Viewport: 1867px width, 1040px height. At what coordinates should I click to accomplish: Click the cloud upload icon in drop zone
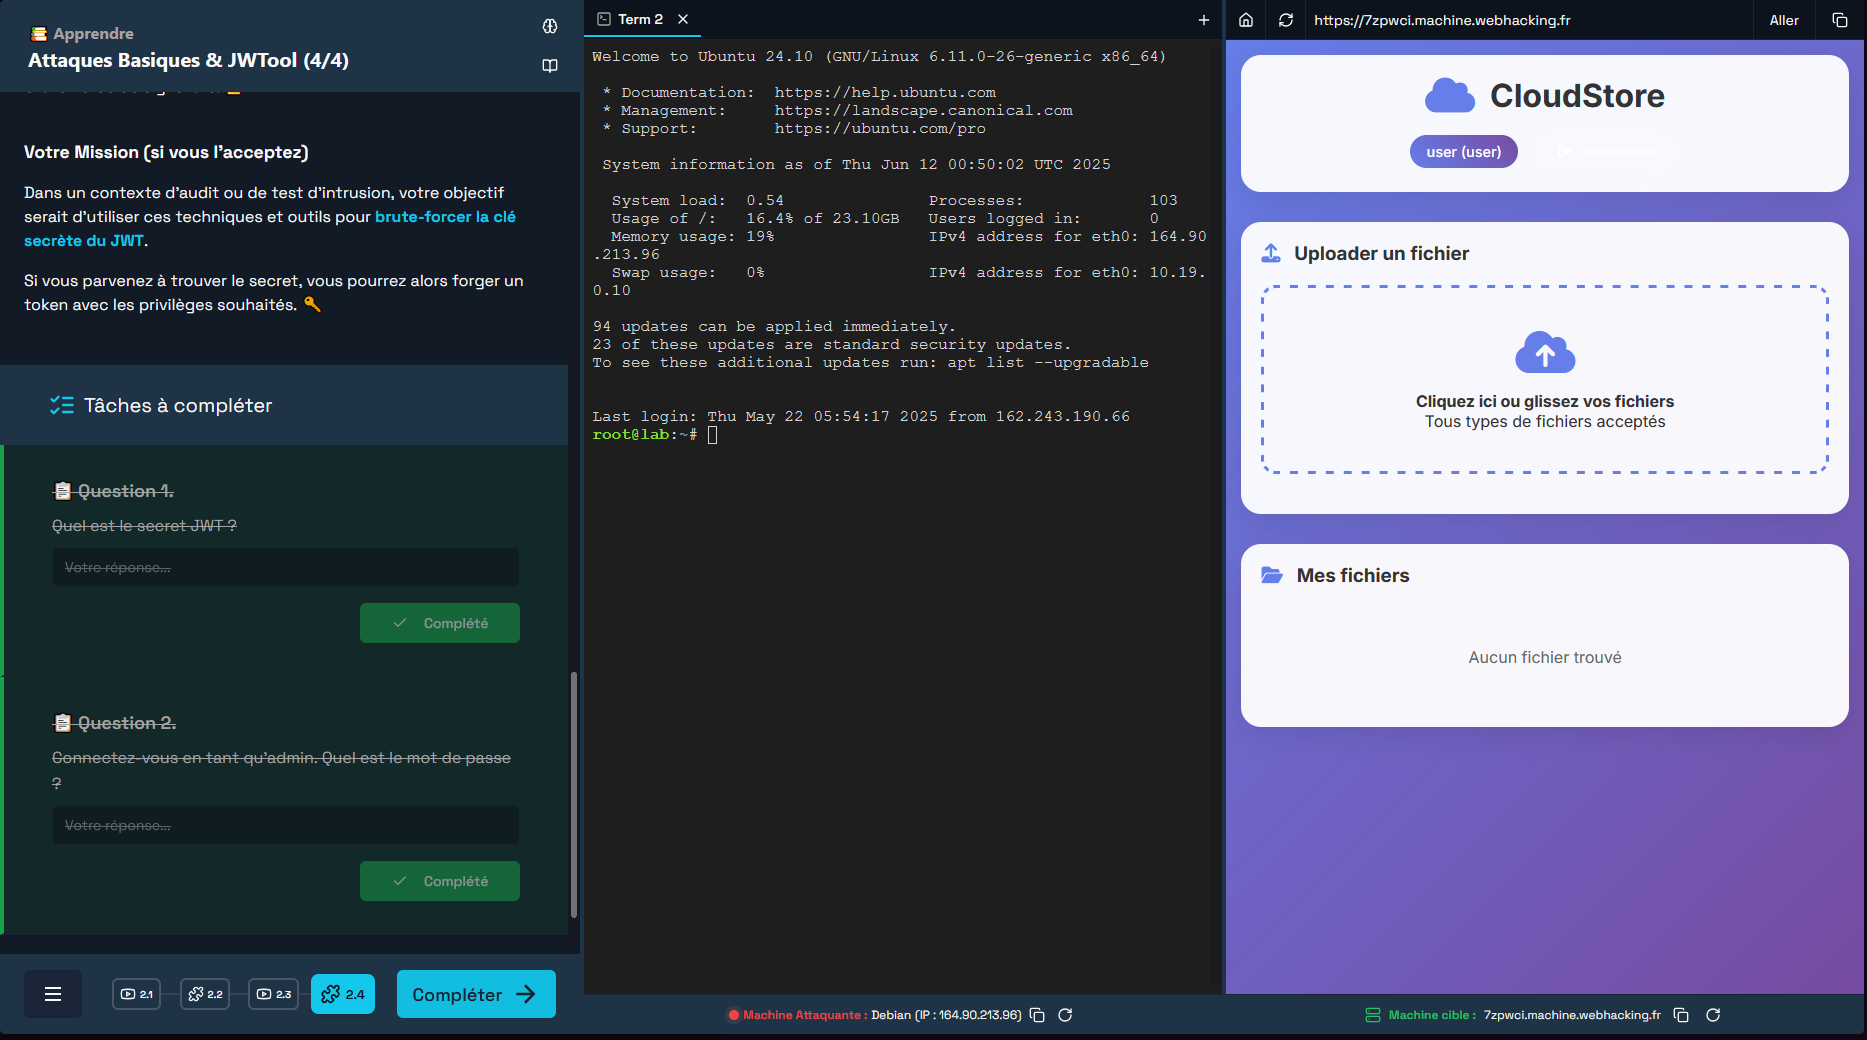click(1545, 353)
